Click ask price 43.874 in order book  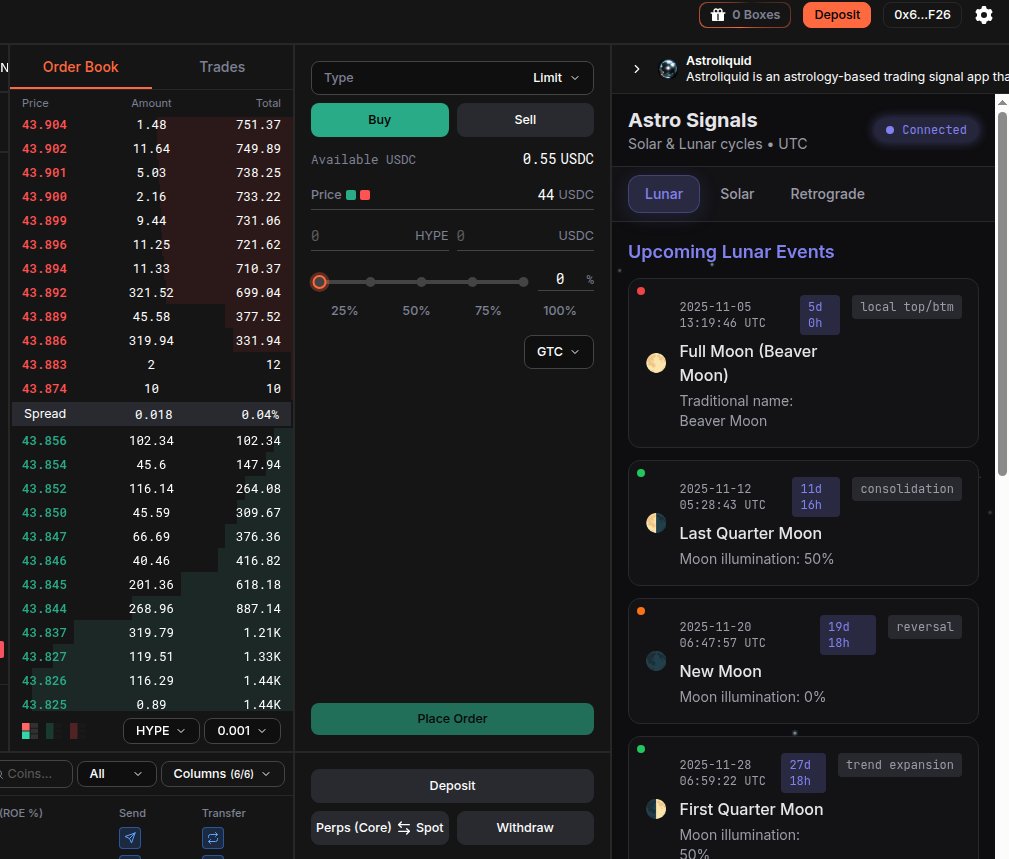click(44, 389)
